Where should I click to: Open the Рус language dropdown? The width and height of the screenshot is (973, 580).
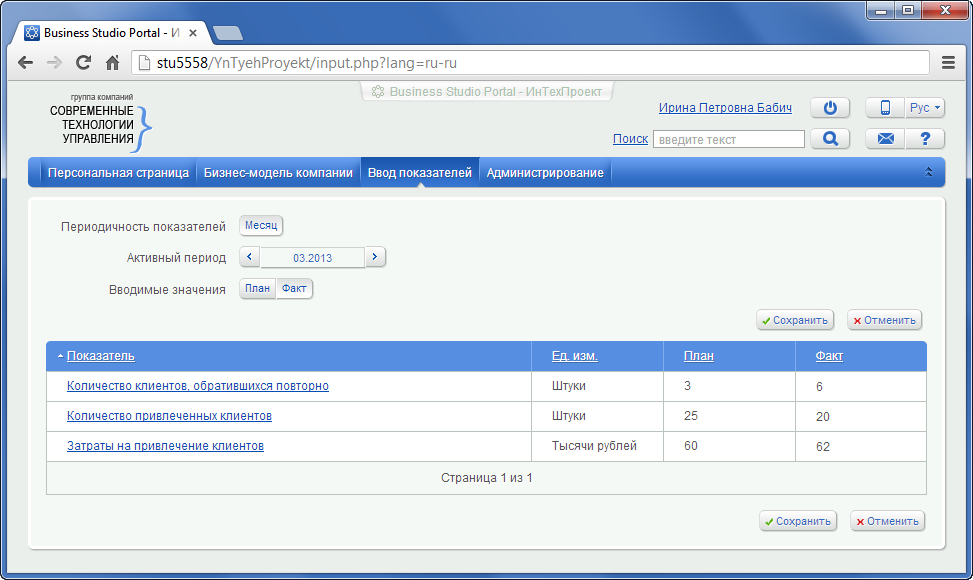925,108
